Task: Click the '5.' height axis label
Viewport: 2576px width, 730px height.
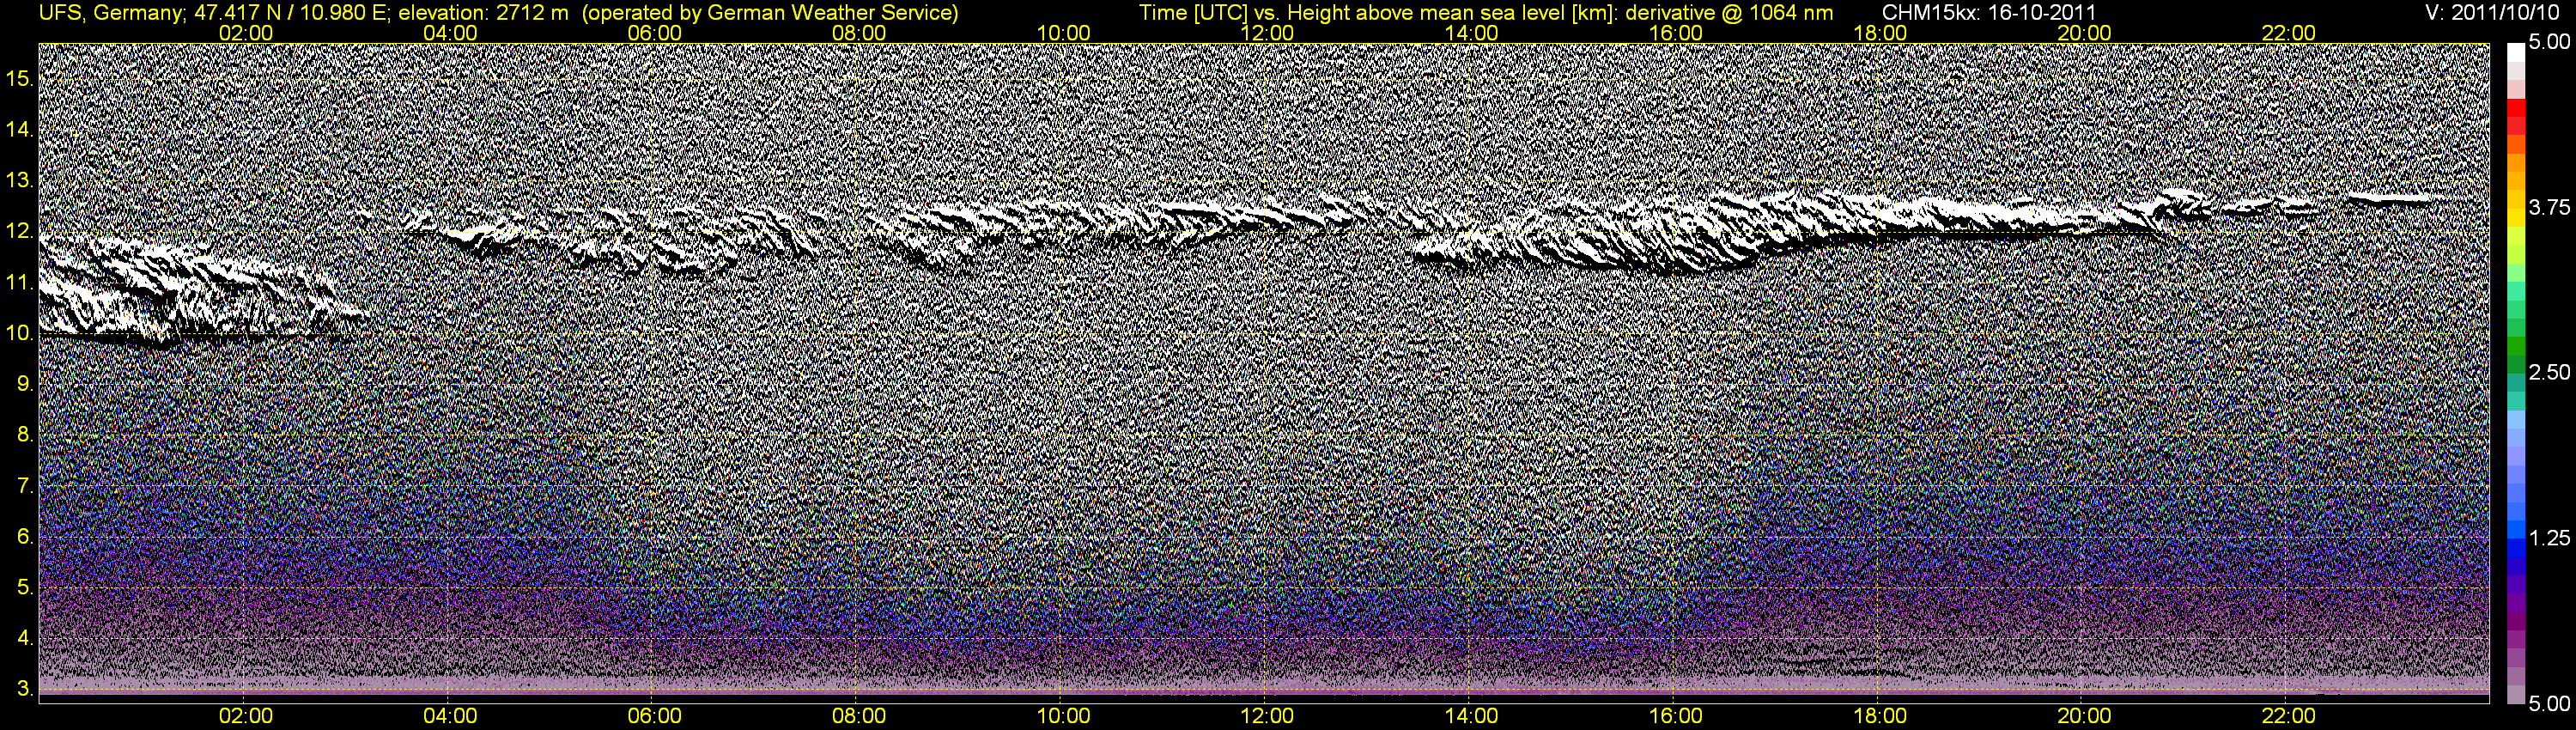Action: tap(25, 587)
